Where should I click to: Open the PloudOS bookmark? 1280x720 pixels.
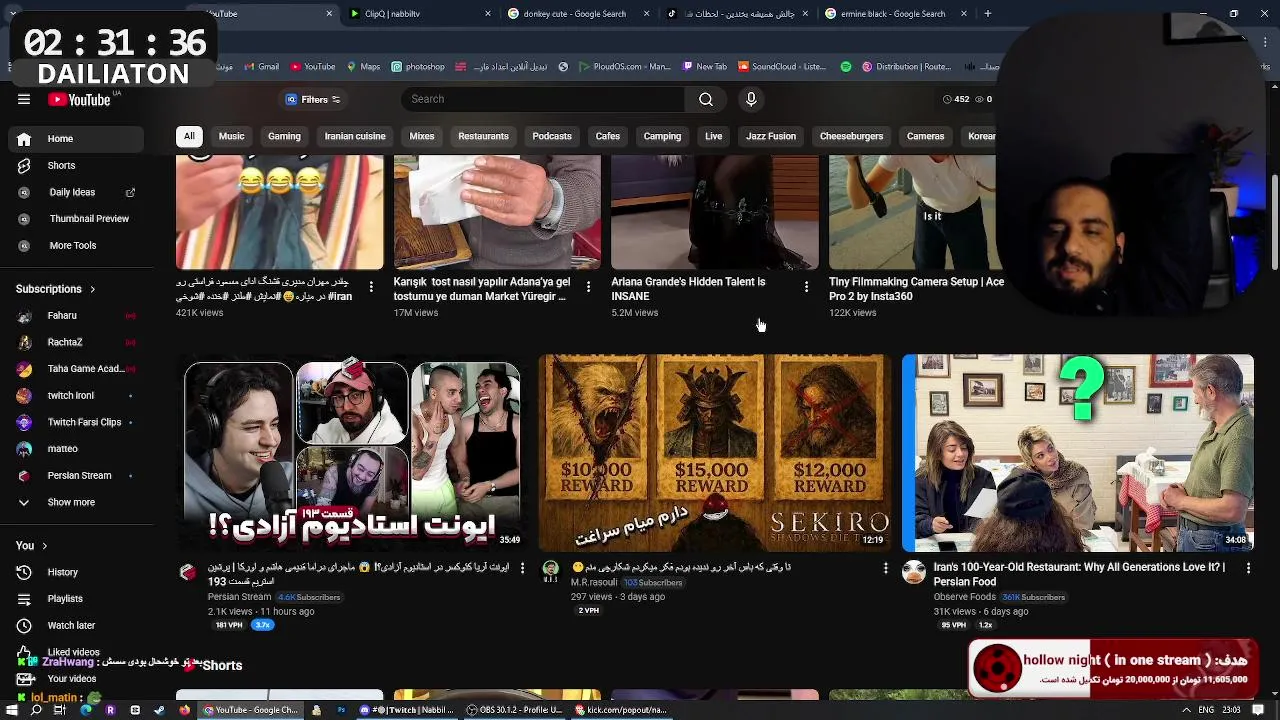623,67
